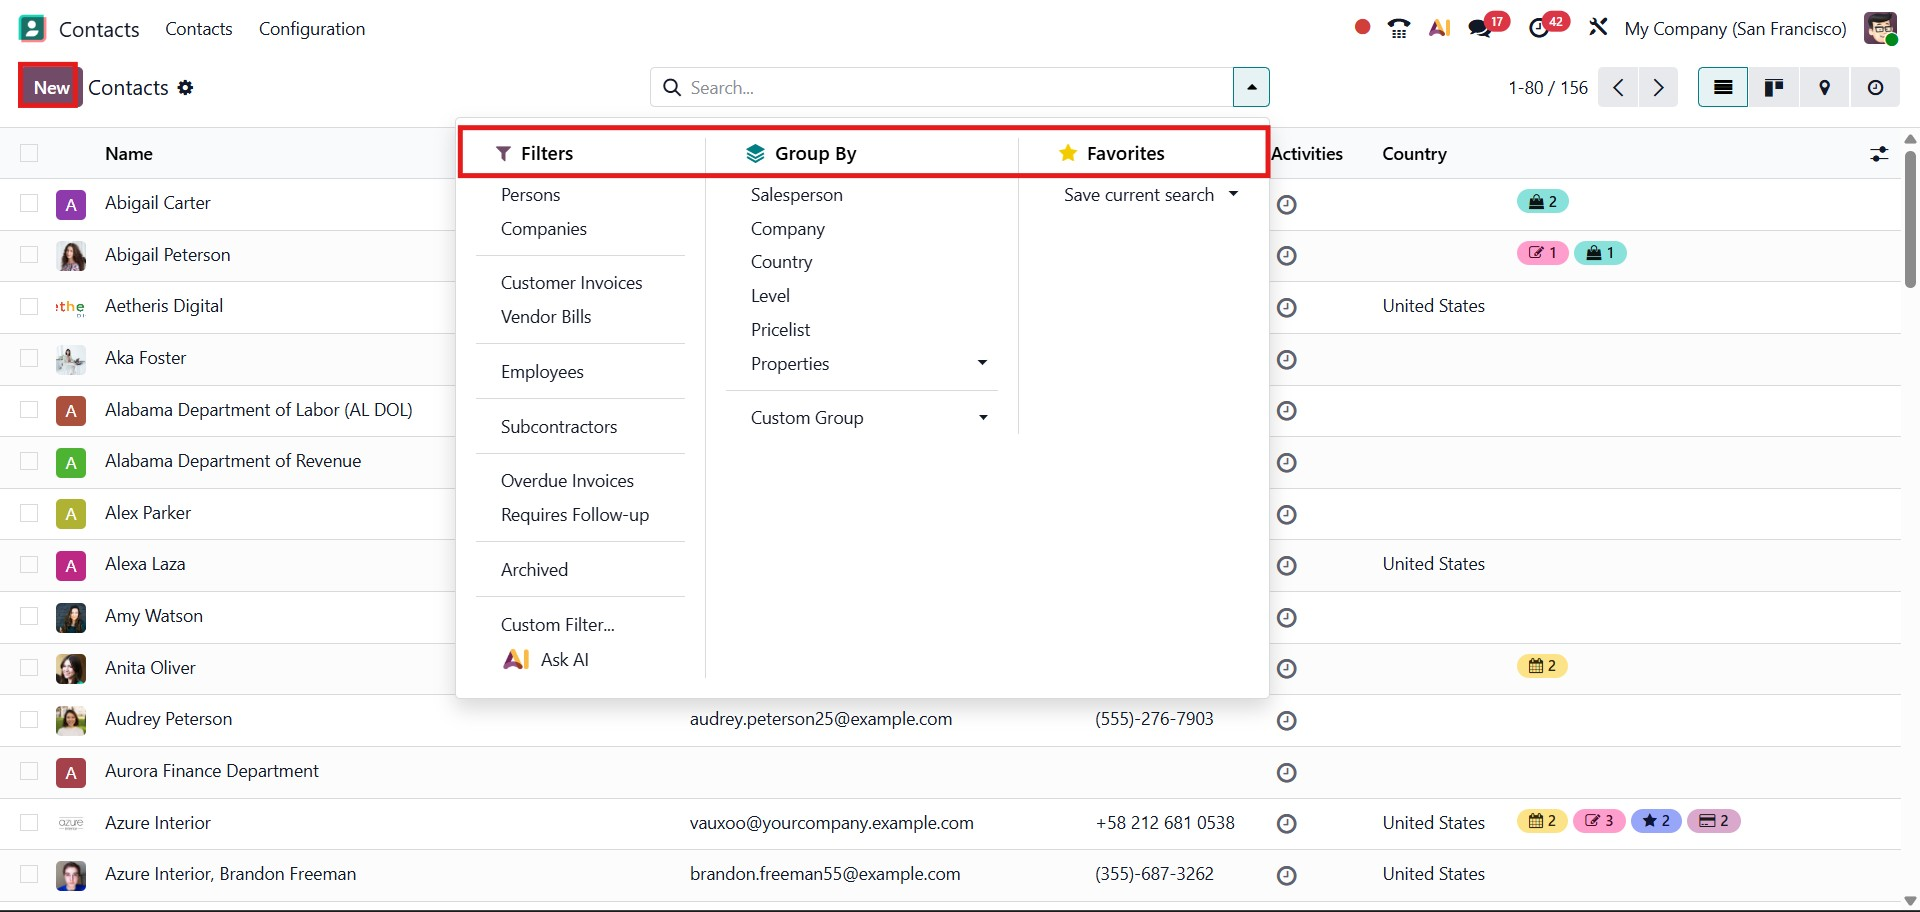The height and width of the screenshot is (912, 1920).
Task: Open the Ask AI icon in top bar
Action: point(1439,28)
